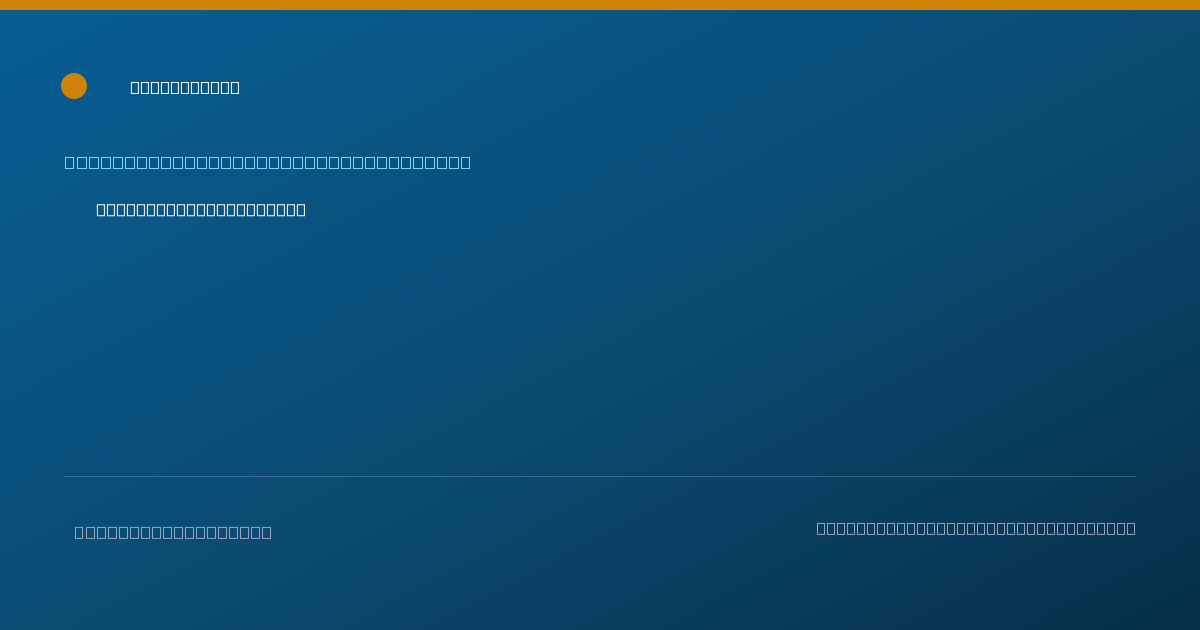The image size is (1200, 630).
Task: Click the orange circle logo icon
Action: coord(74,86)
